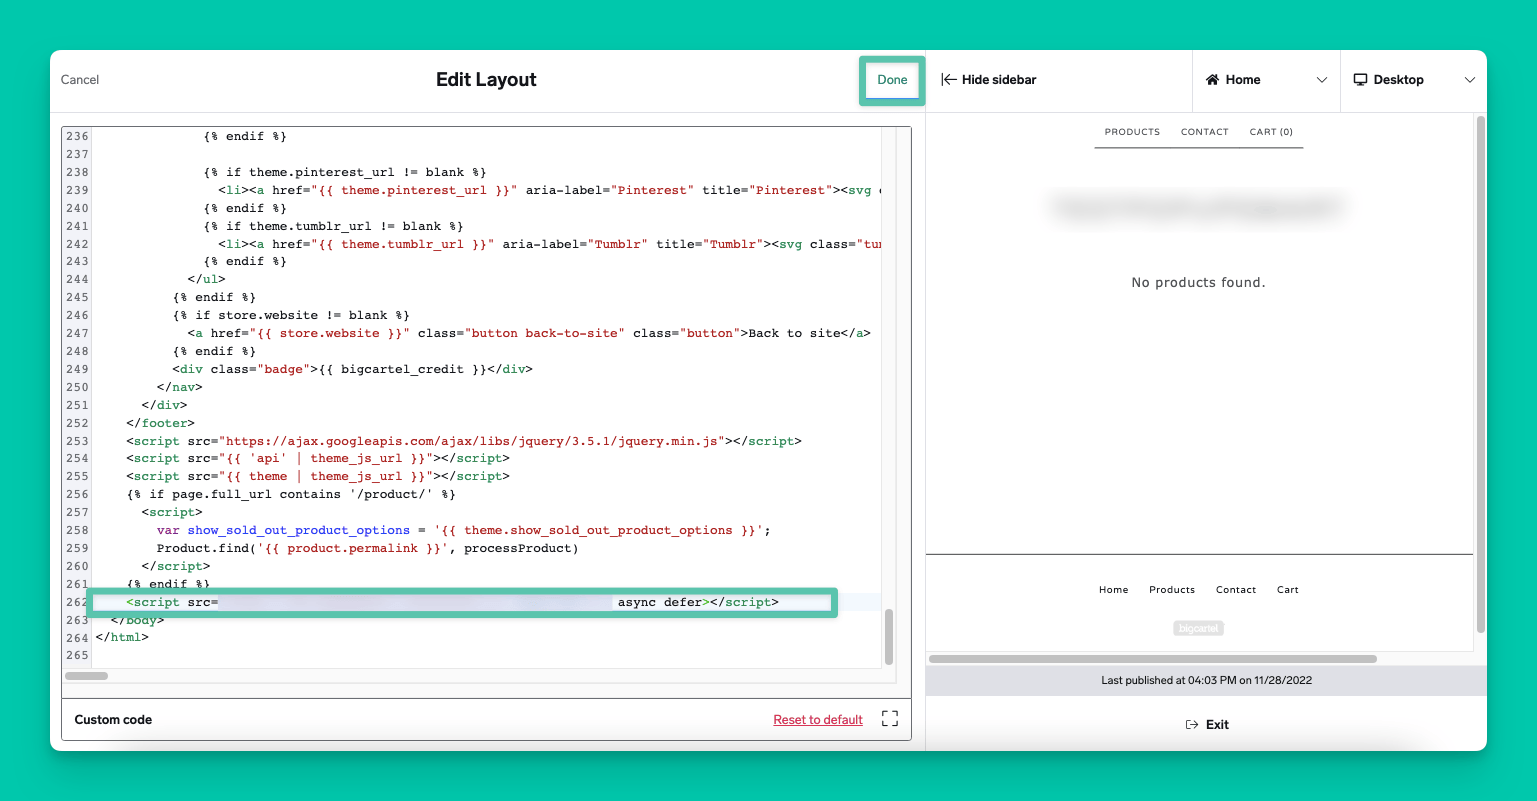This screenshot has width=1537, height=801.
Task: Click the preview pane vertical scrollbar
Action: 1480,374
